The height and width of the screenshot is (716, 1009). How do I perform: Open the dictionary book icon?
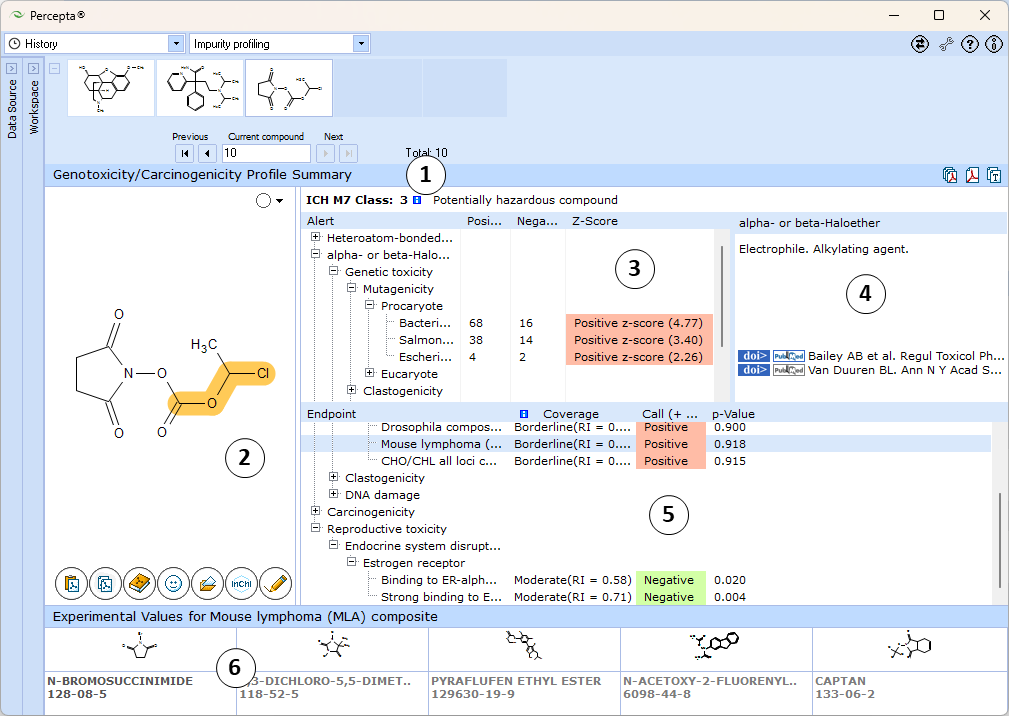click(x=140, y=583)
